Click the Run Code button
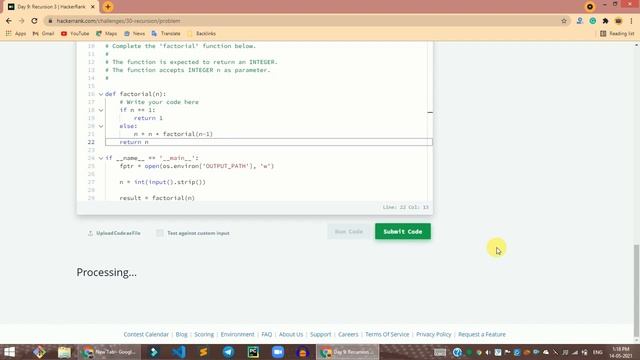Viewport: 640px width, 360px height. (349, 231)
